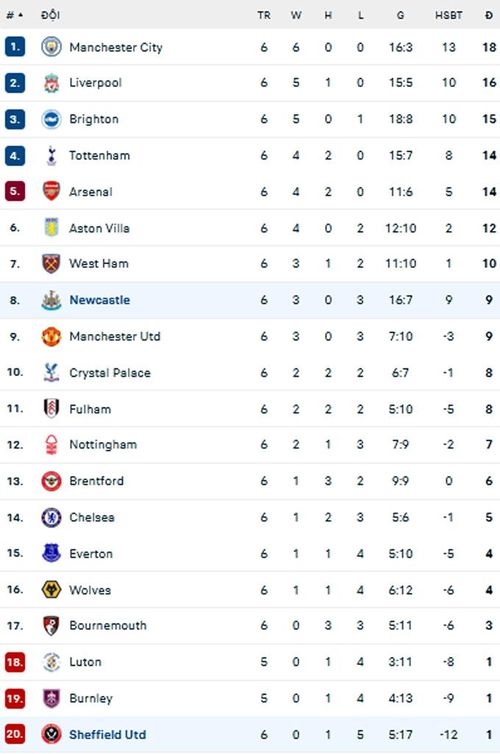Click the Manchester Utd club crest
The height and width of the screenshot is (754, 500).
click(x=51, y=336)
